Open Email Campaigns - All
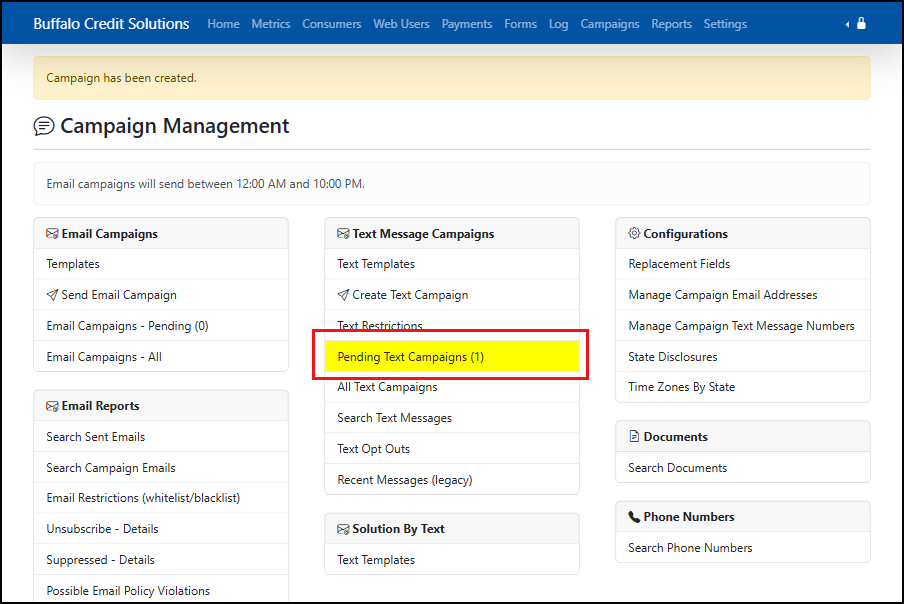Viewport: 904px width, 604px height. point(161,356)
